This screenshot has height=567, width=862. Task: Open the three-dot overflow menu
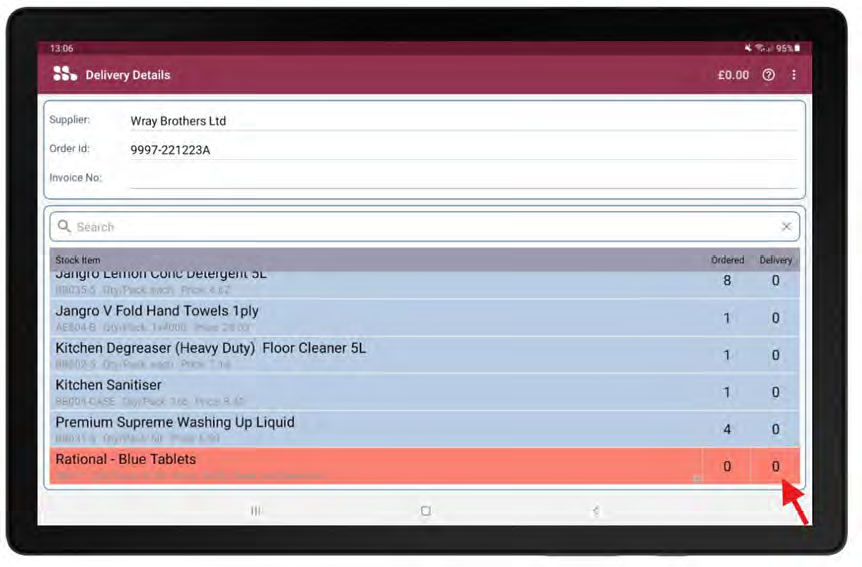(794, 75)
